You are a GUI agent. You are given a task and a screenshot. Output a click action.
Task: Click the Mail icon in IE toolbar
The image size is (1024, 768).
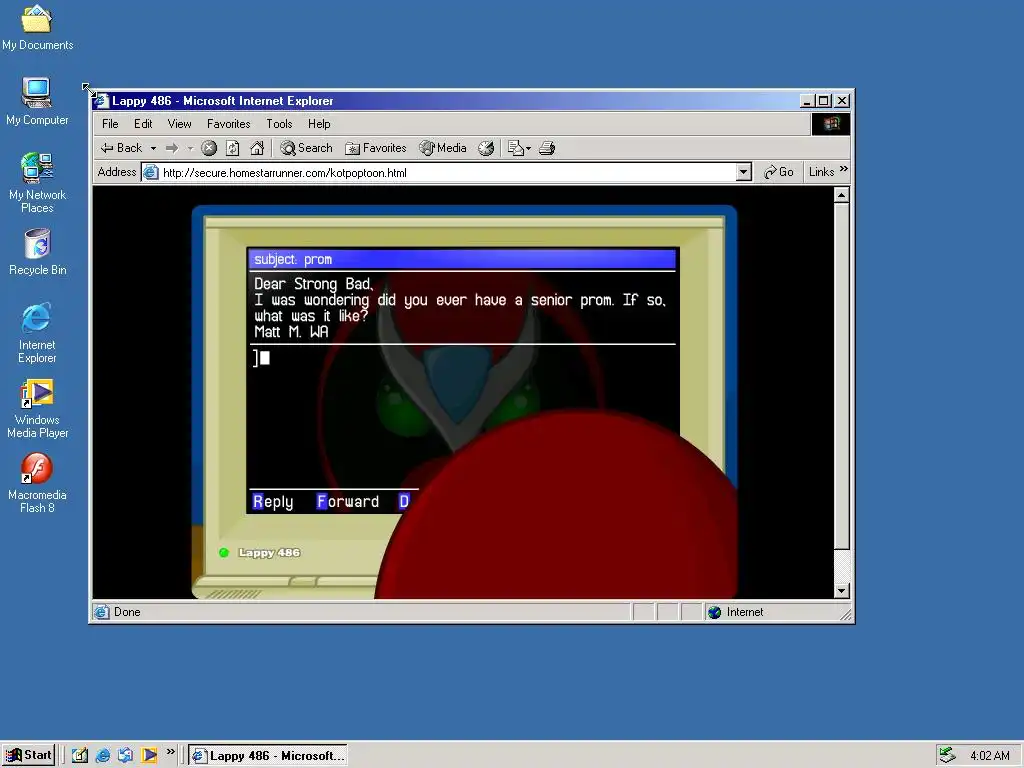tap(516, 148)
